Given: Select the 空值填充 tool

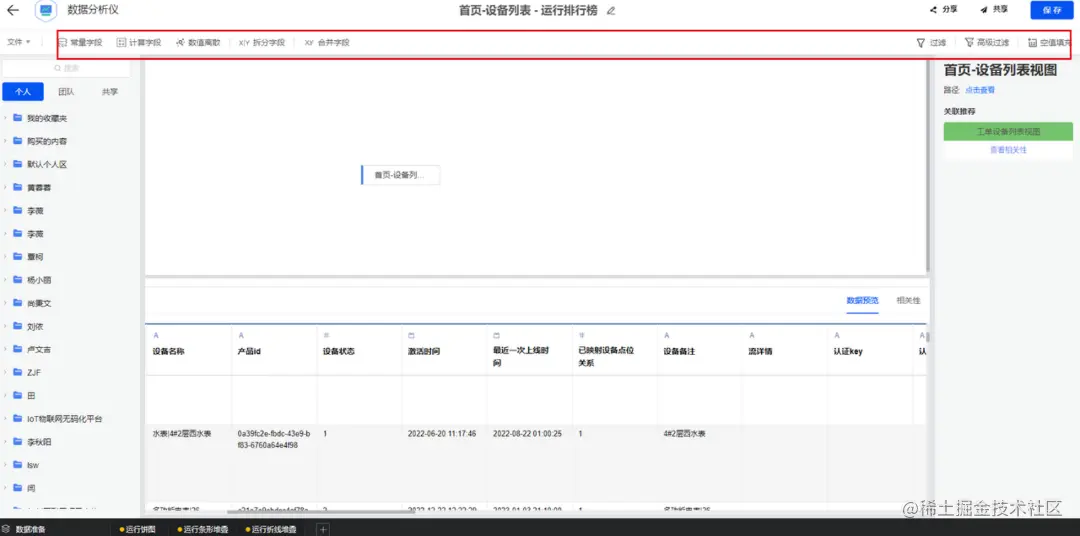Looking at the screenshot, I should (x=1050, y=42).
